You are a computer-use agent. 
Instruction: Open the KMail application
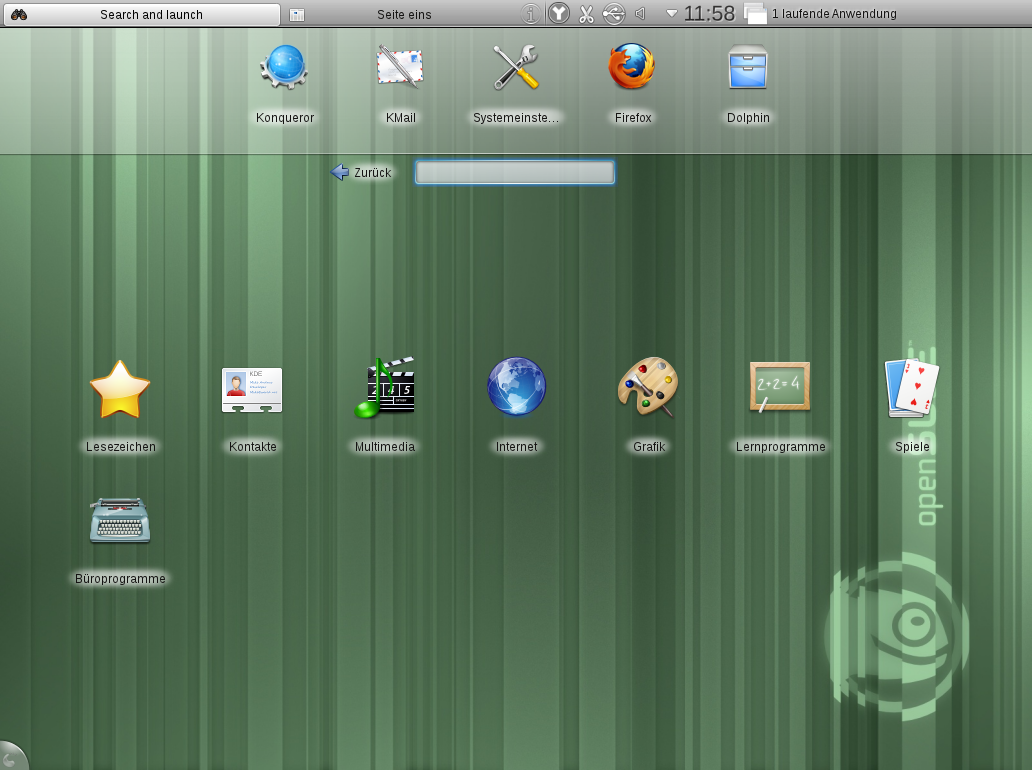pos(400,69)
